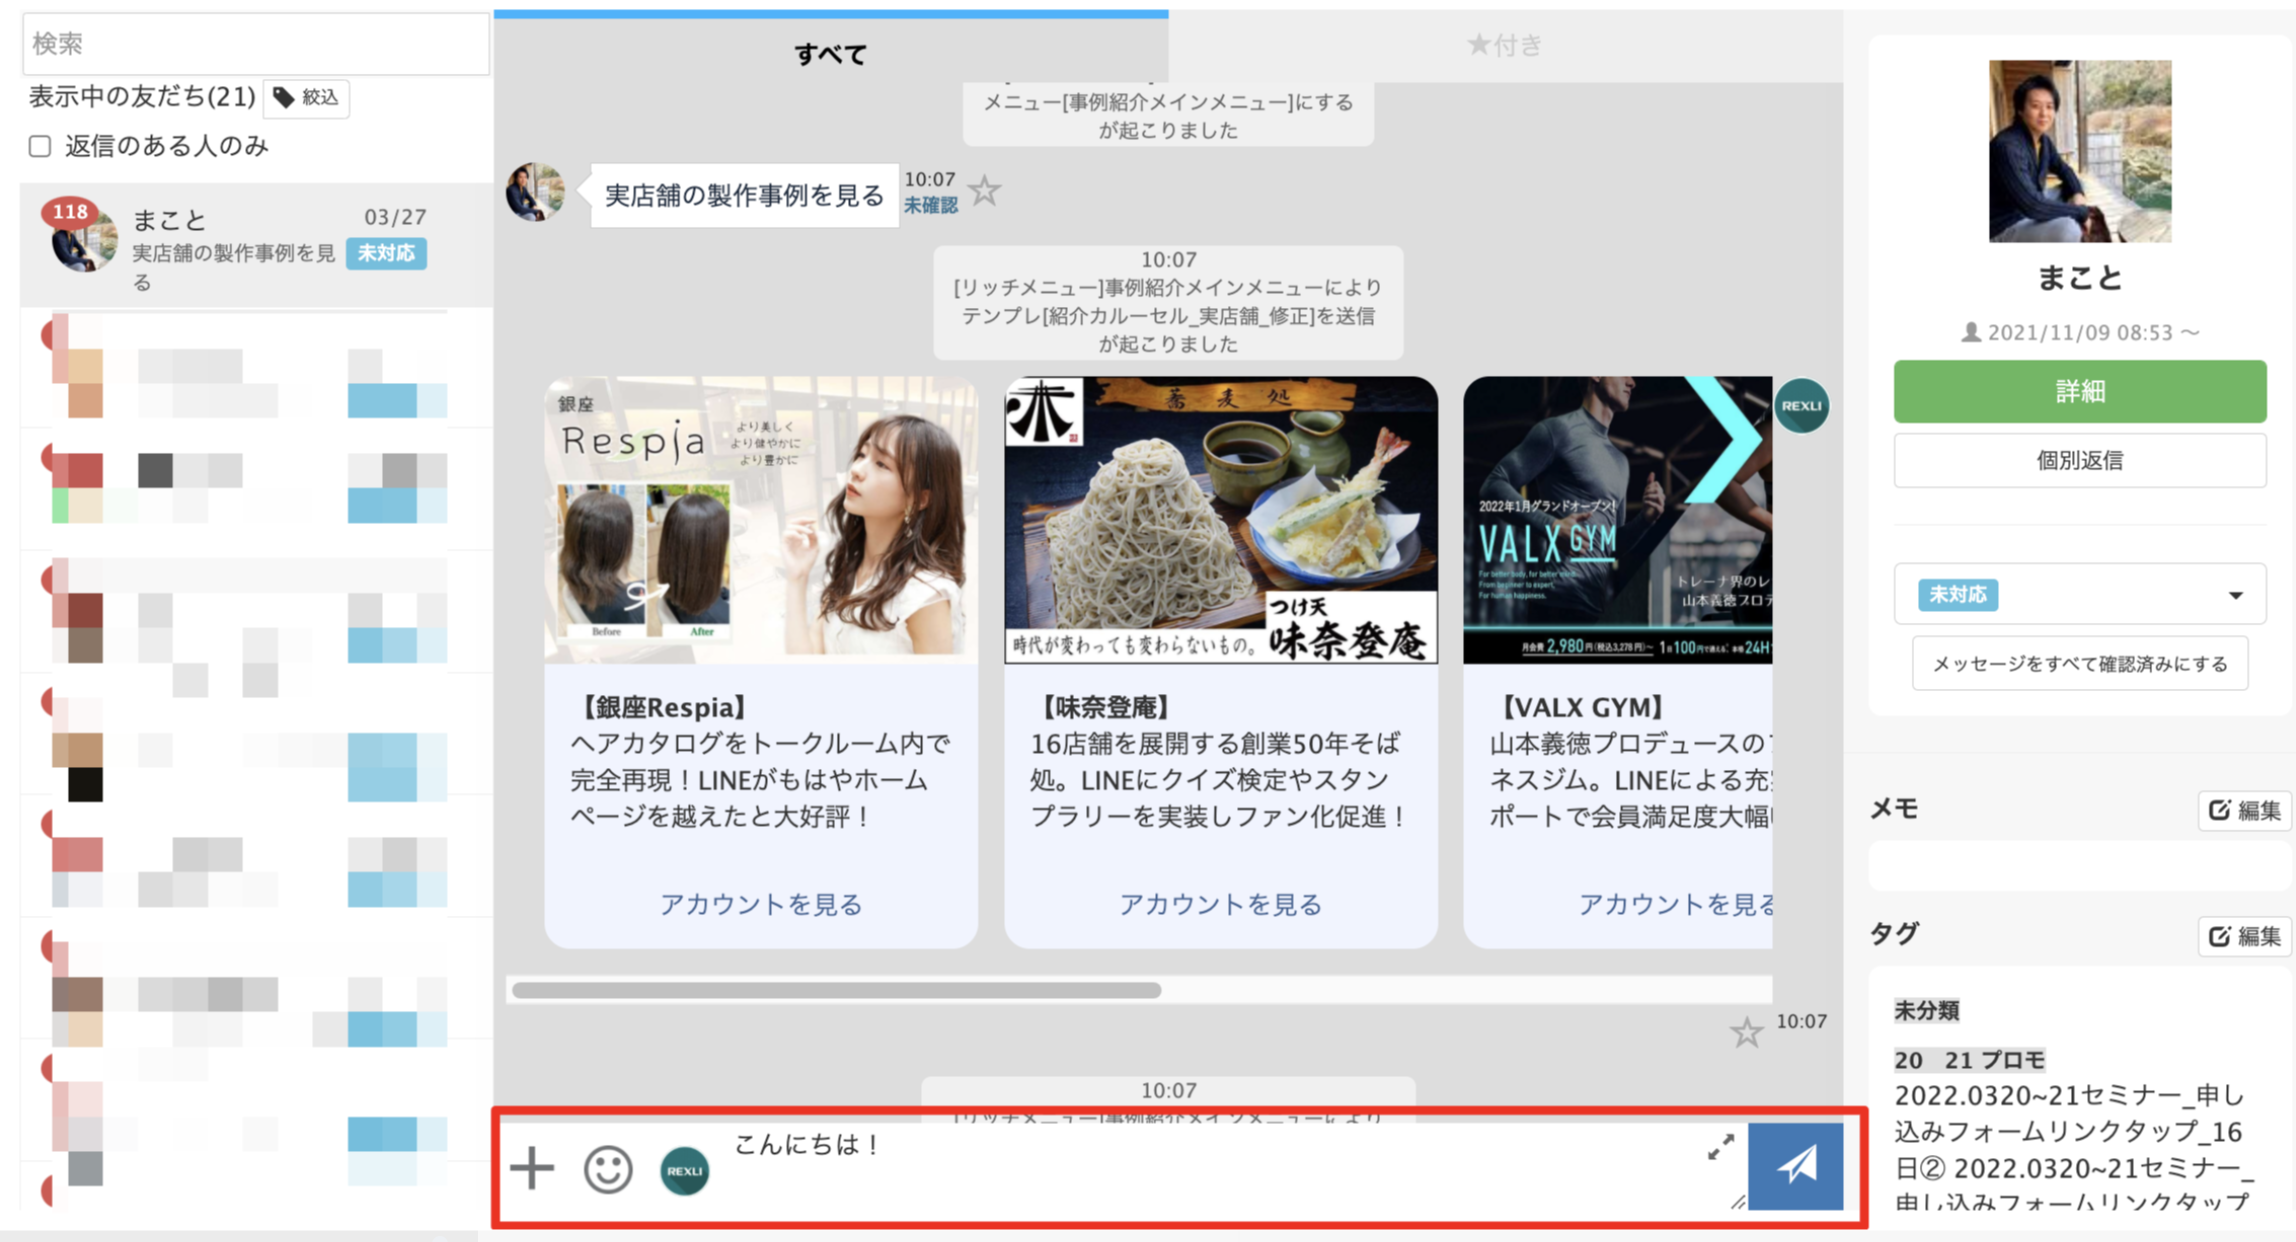Expand the message input with arrows icon

(x=1720, y=1147)
